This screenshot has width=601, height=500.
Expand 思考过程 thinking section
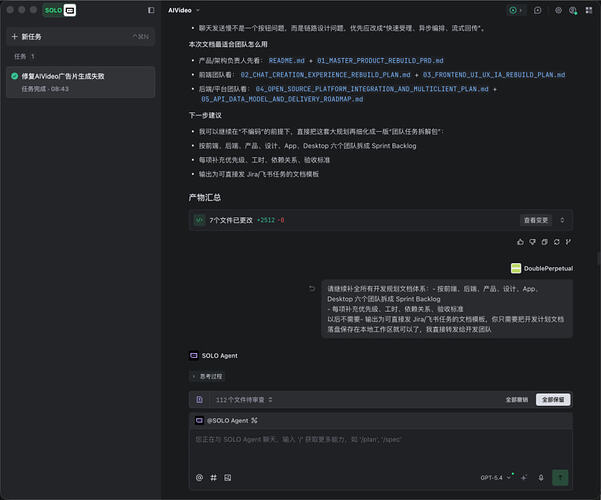click(x=207, y=377)
